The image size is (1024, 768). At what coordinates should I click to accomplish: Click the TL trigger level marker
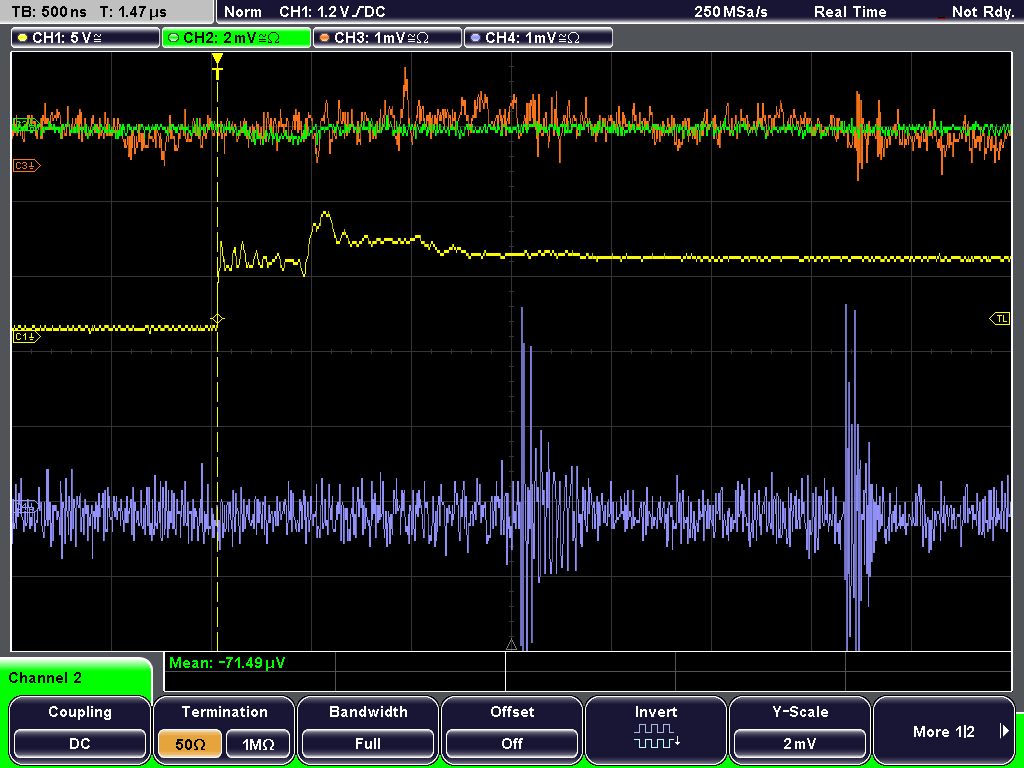click(1000, 319)
